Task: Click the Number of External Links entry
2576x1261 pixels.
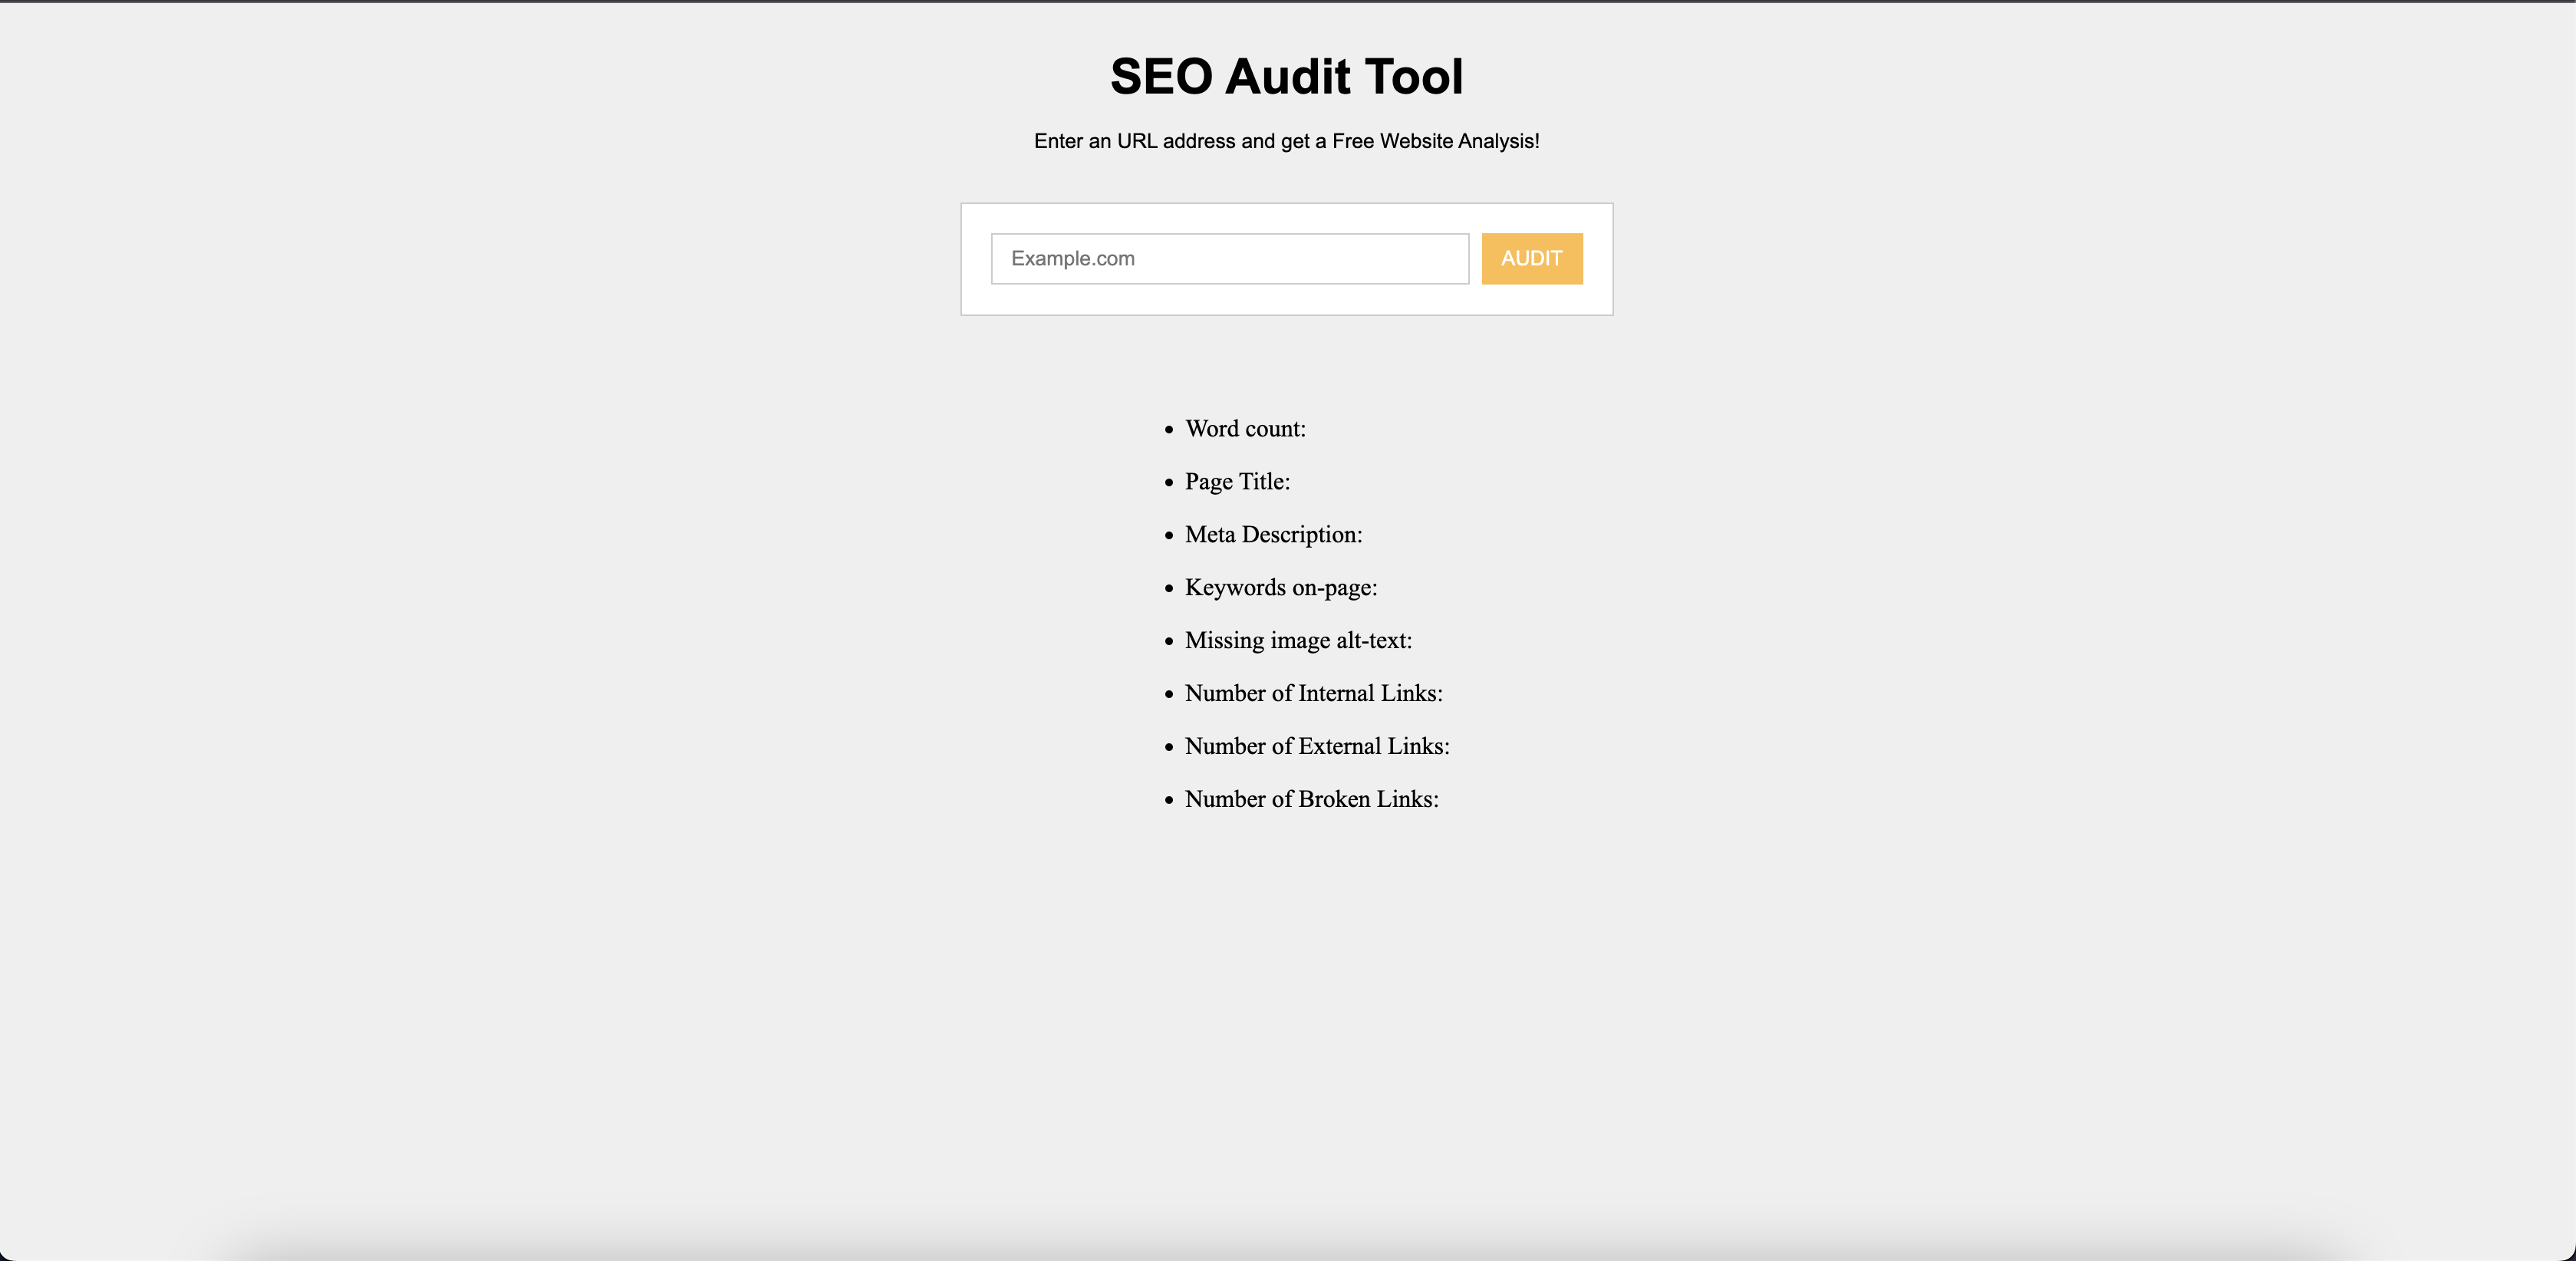Action: (1317, 747)
